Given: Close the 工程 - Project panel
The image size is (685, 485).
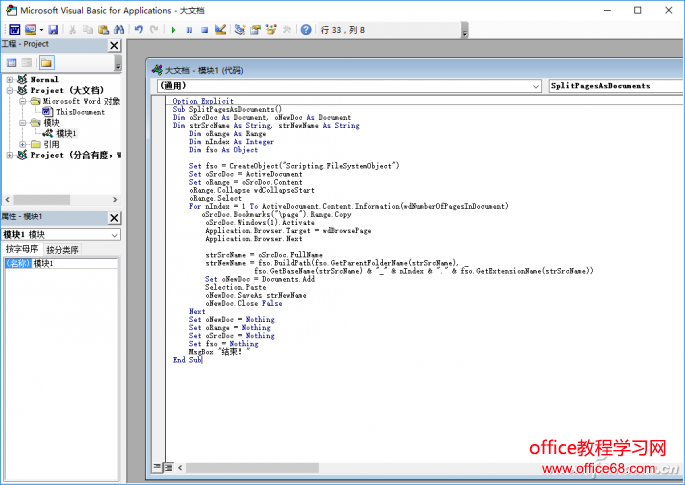Looking at the screenshot, I should [114, 45].
